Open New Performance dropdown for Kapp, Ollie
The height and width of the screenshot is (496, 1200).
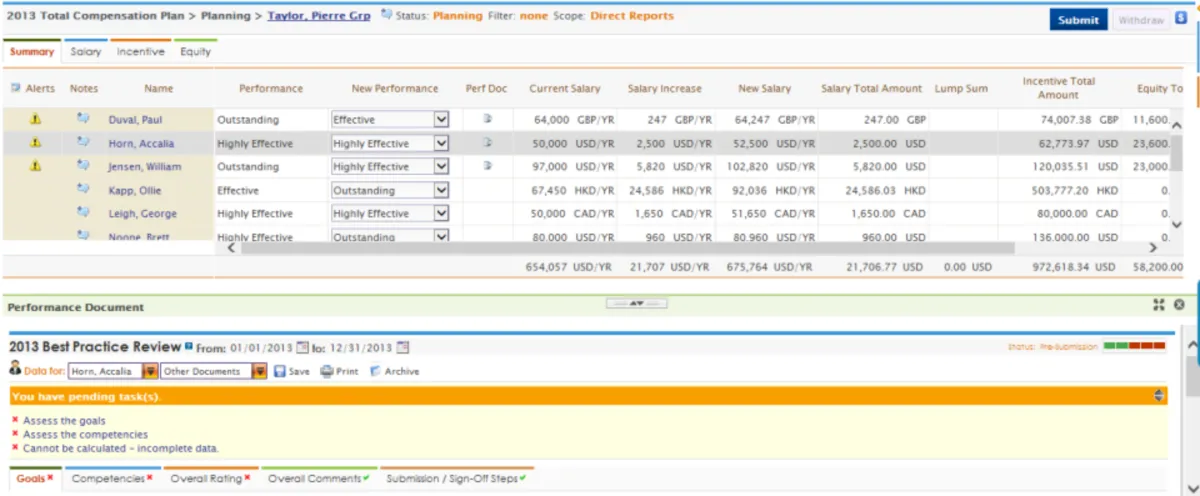click(441, 190)
